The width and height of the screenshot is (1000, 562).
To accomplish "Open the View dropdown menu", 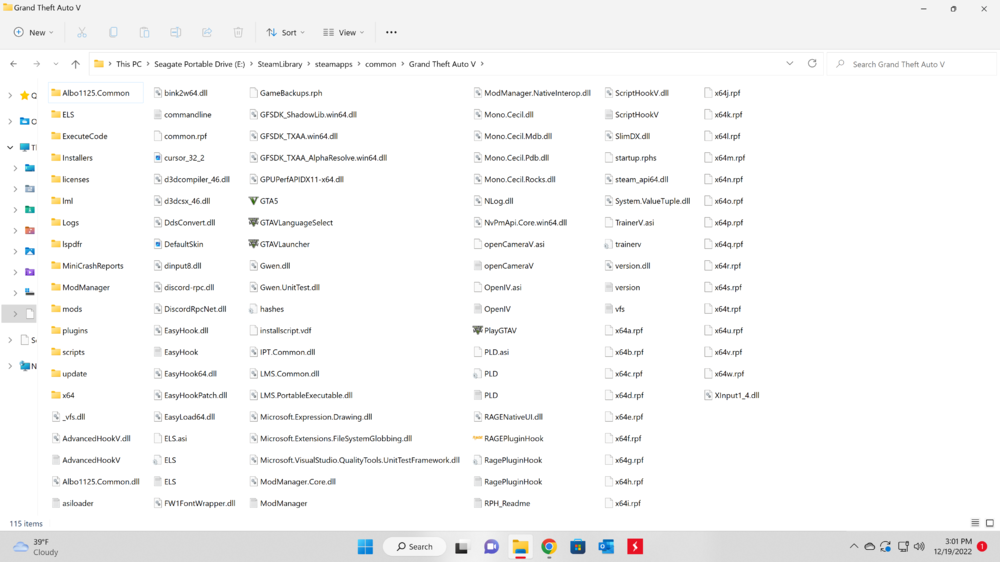I will pyautogui.click(x=344, y=33).
